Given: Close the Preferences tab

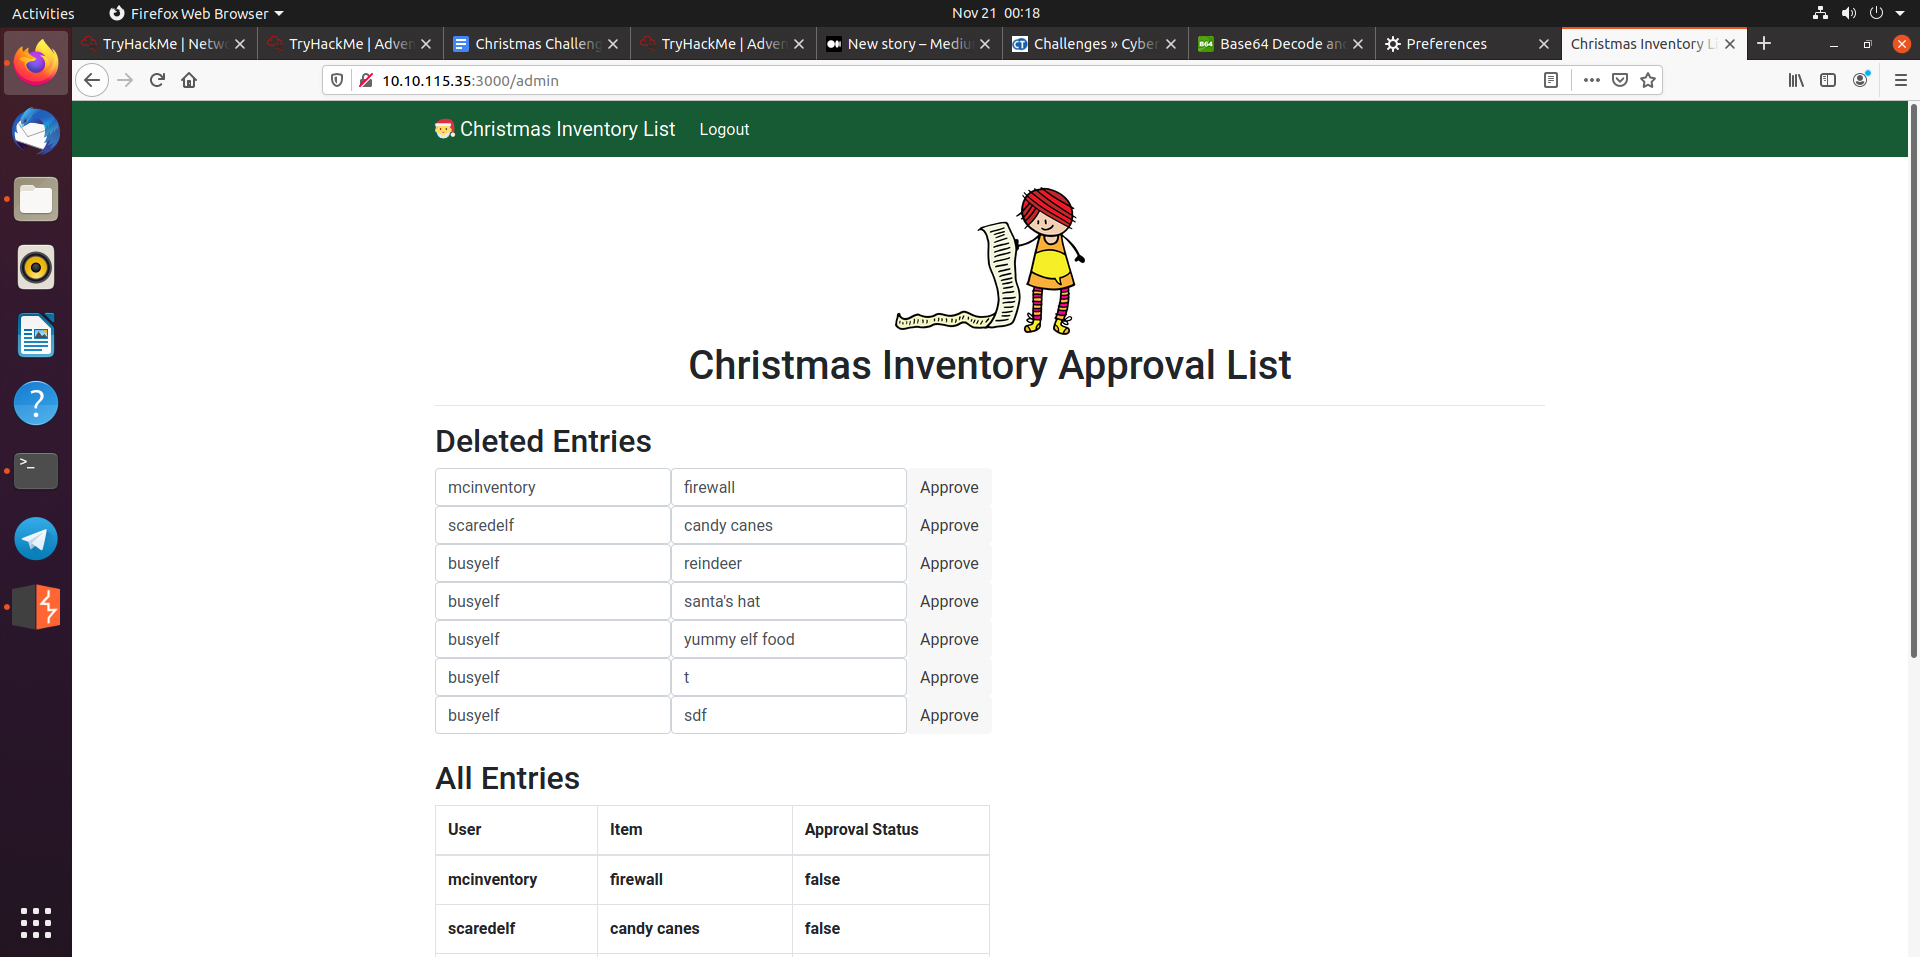Looking at the screenshot, I should pos(1544,44).
